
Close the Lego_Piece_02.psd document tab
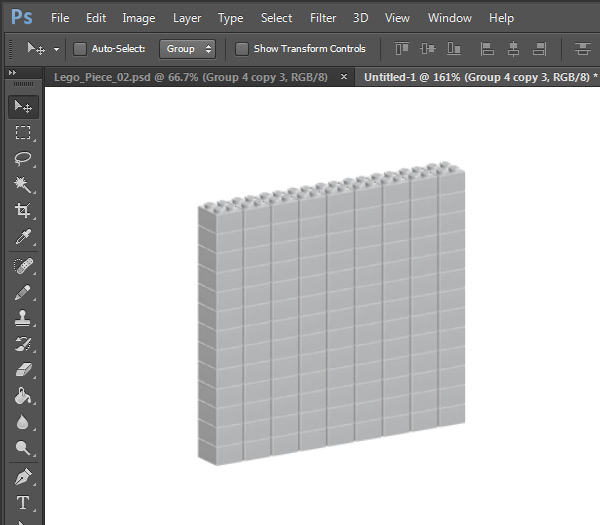[x=344, y=77]
